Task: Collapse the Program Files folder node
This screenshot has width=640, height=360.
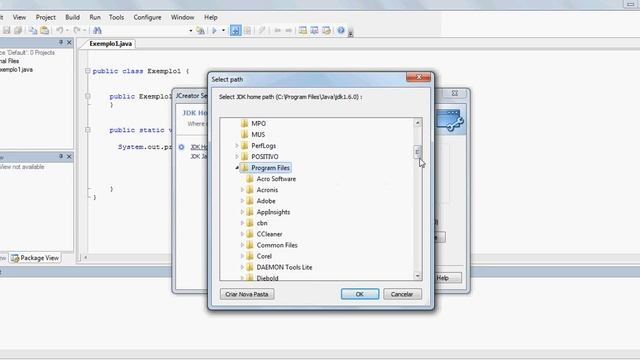Action: [237, 168]
